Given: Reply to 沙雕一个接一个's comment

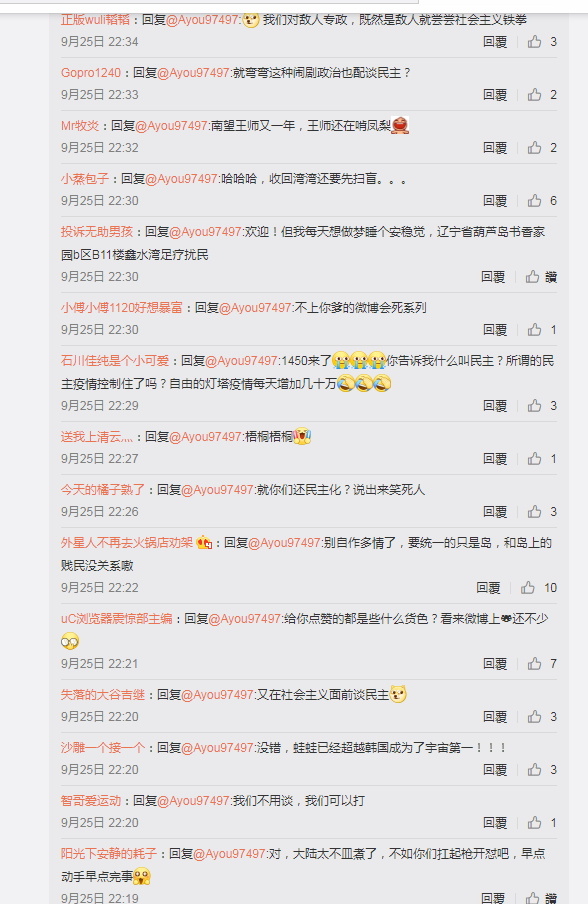Looking at the screenshot, I should tap(495, 770).
